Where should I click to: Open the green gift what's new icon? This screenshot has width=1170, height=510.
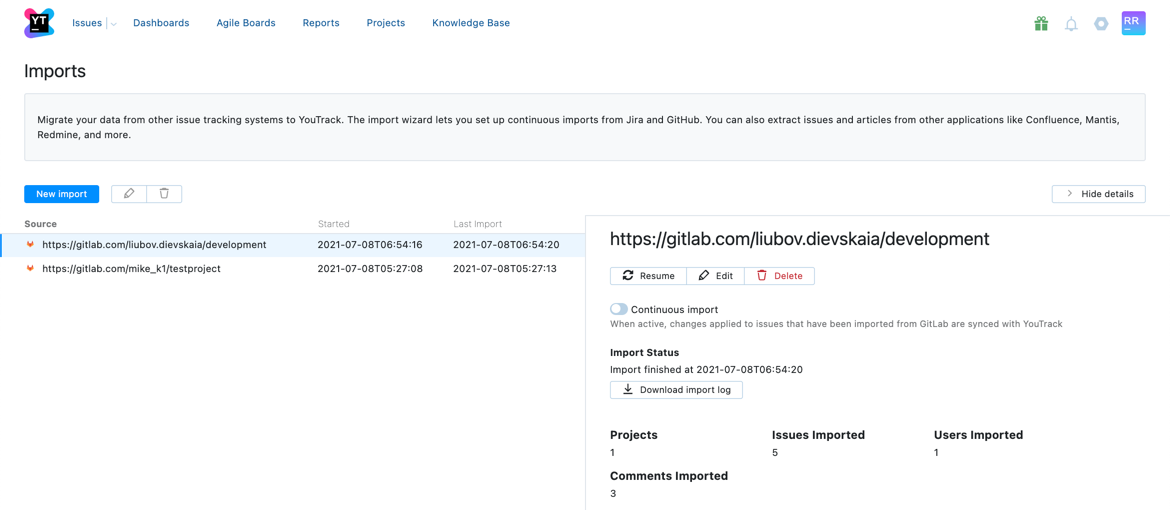pyautogui.click(x=1041, y=24)
